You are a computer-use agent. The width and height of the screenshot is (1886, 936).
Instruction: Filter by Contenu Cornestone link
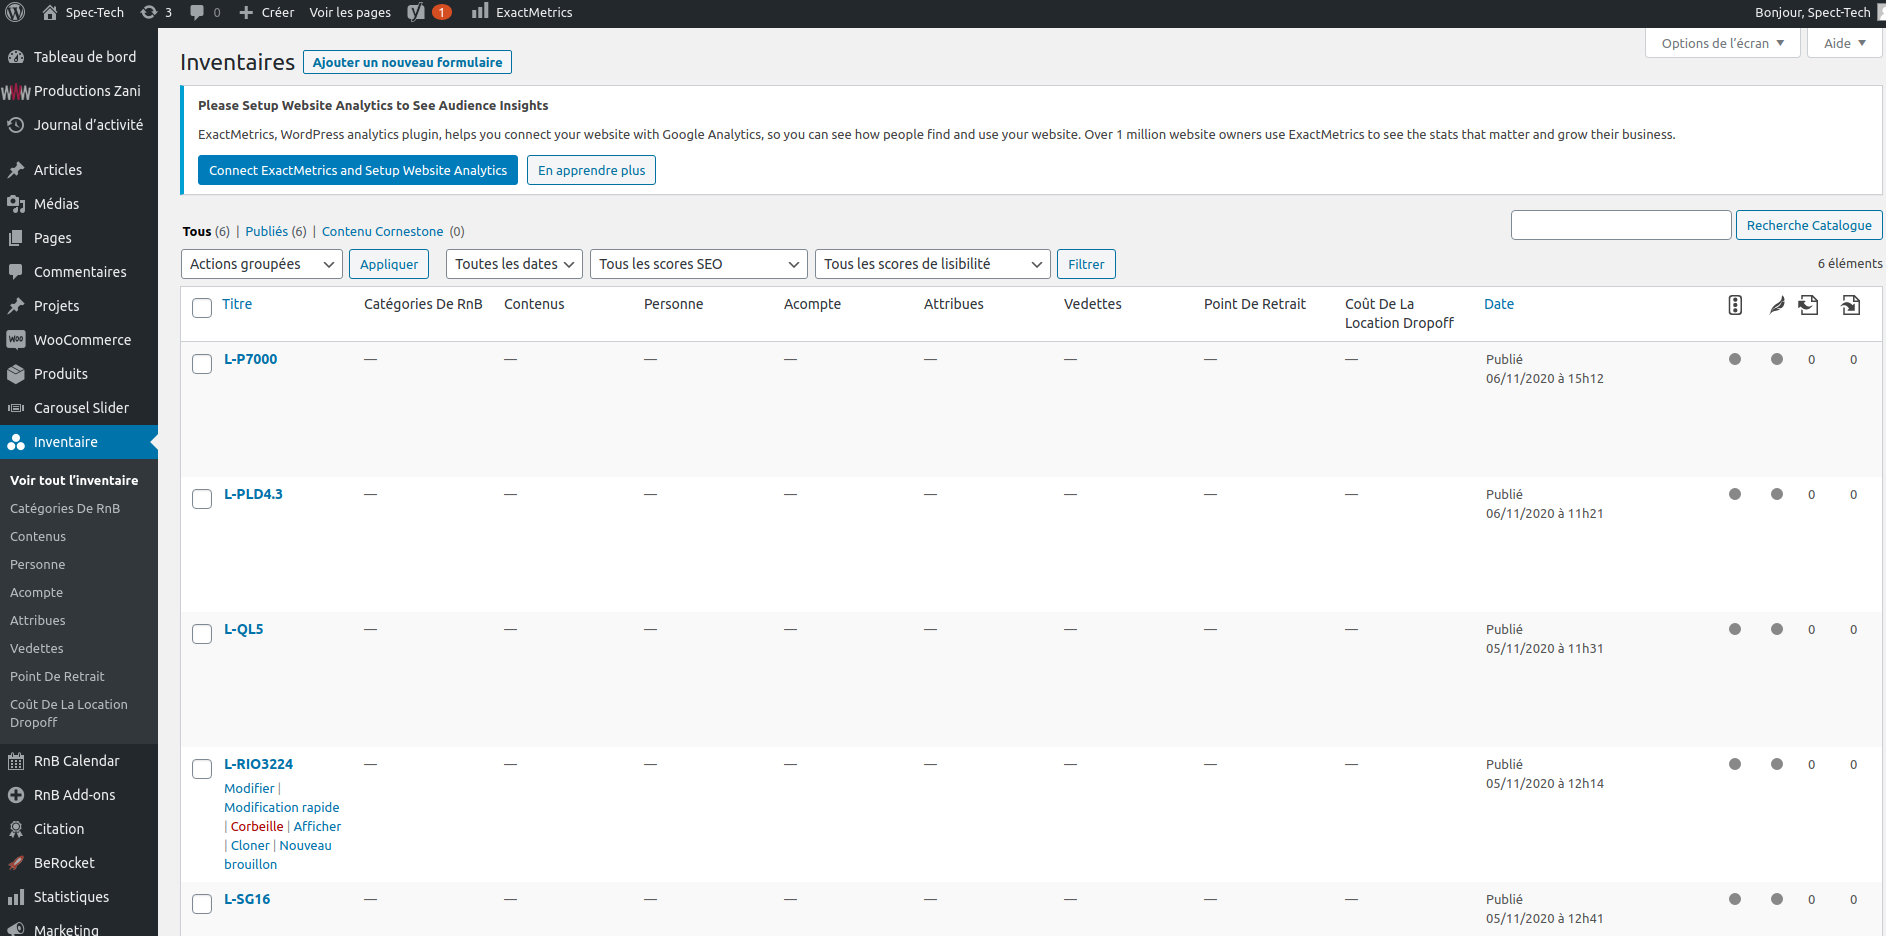(382, 231)
